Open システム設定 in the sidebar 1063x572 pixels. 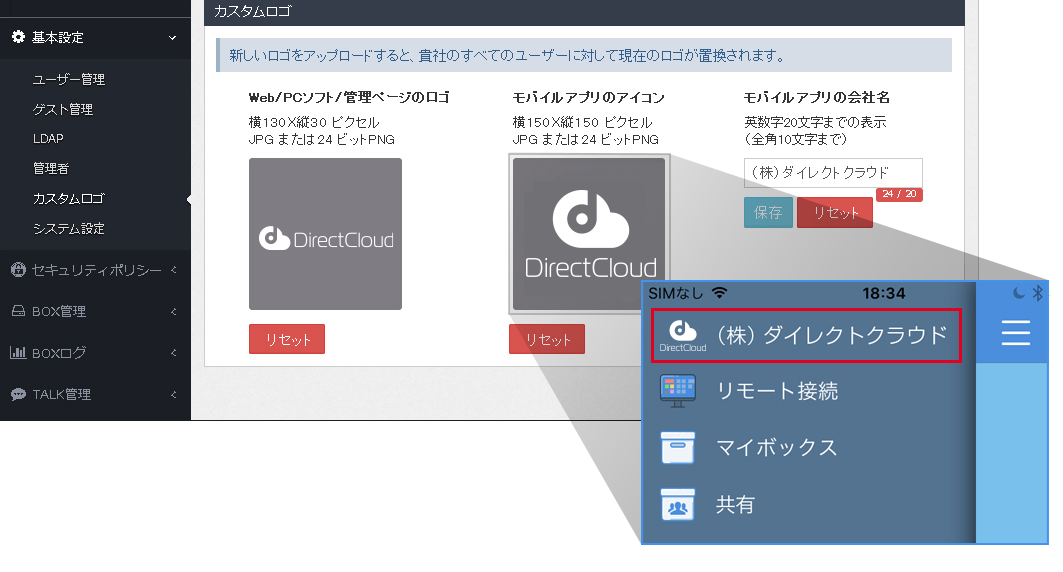coord(68,228)
